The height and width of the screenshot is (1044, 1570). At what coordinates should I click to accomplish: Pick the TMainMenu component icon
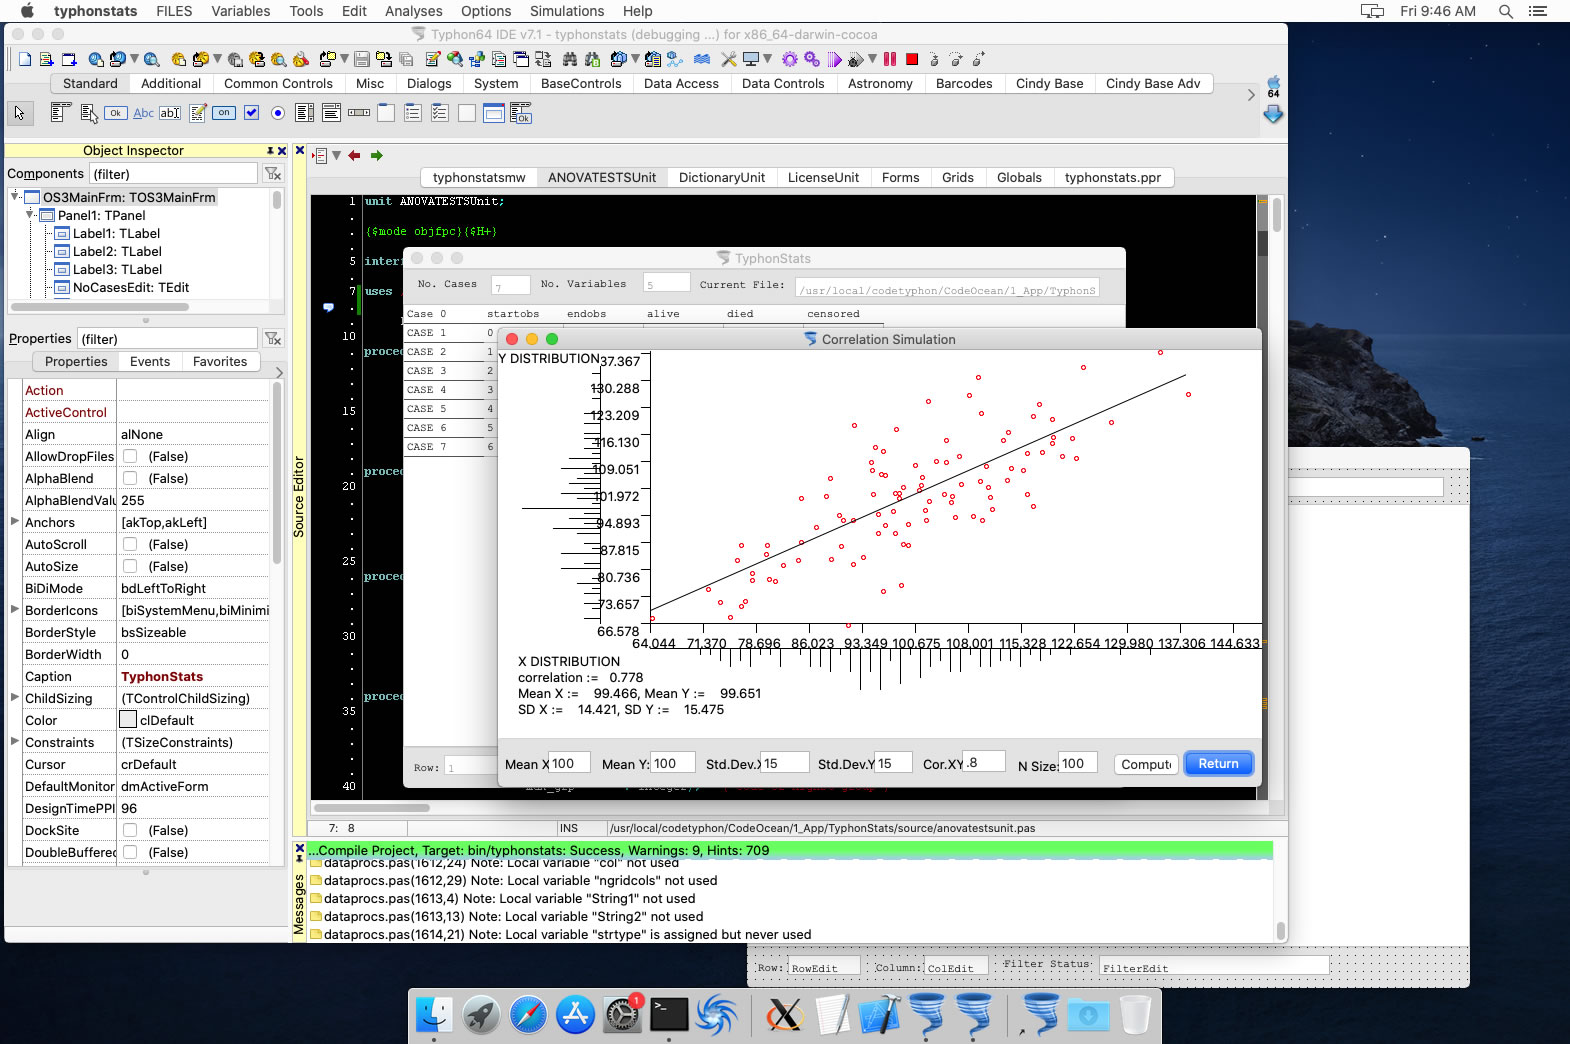tap(60, 112)
